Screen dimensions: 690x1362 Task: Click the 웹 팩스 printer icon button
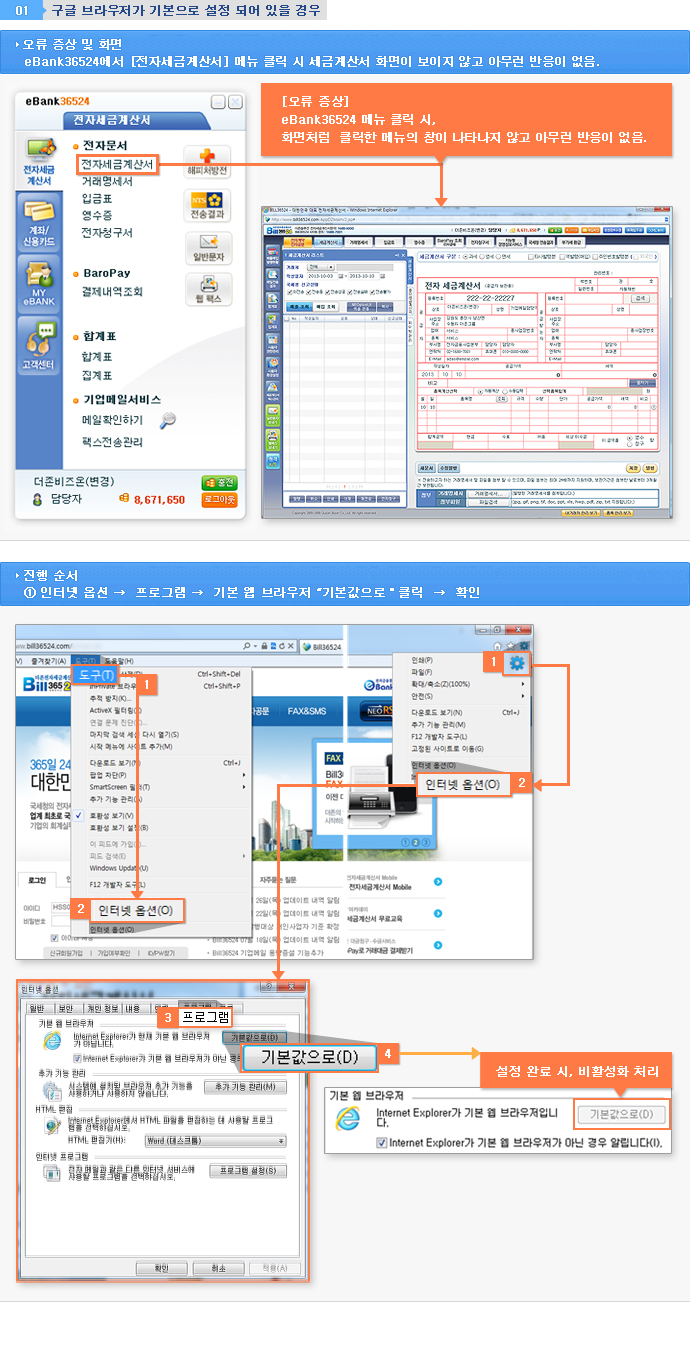pos(207,289)
